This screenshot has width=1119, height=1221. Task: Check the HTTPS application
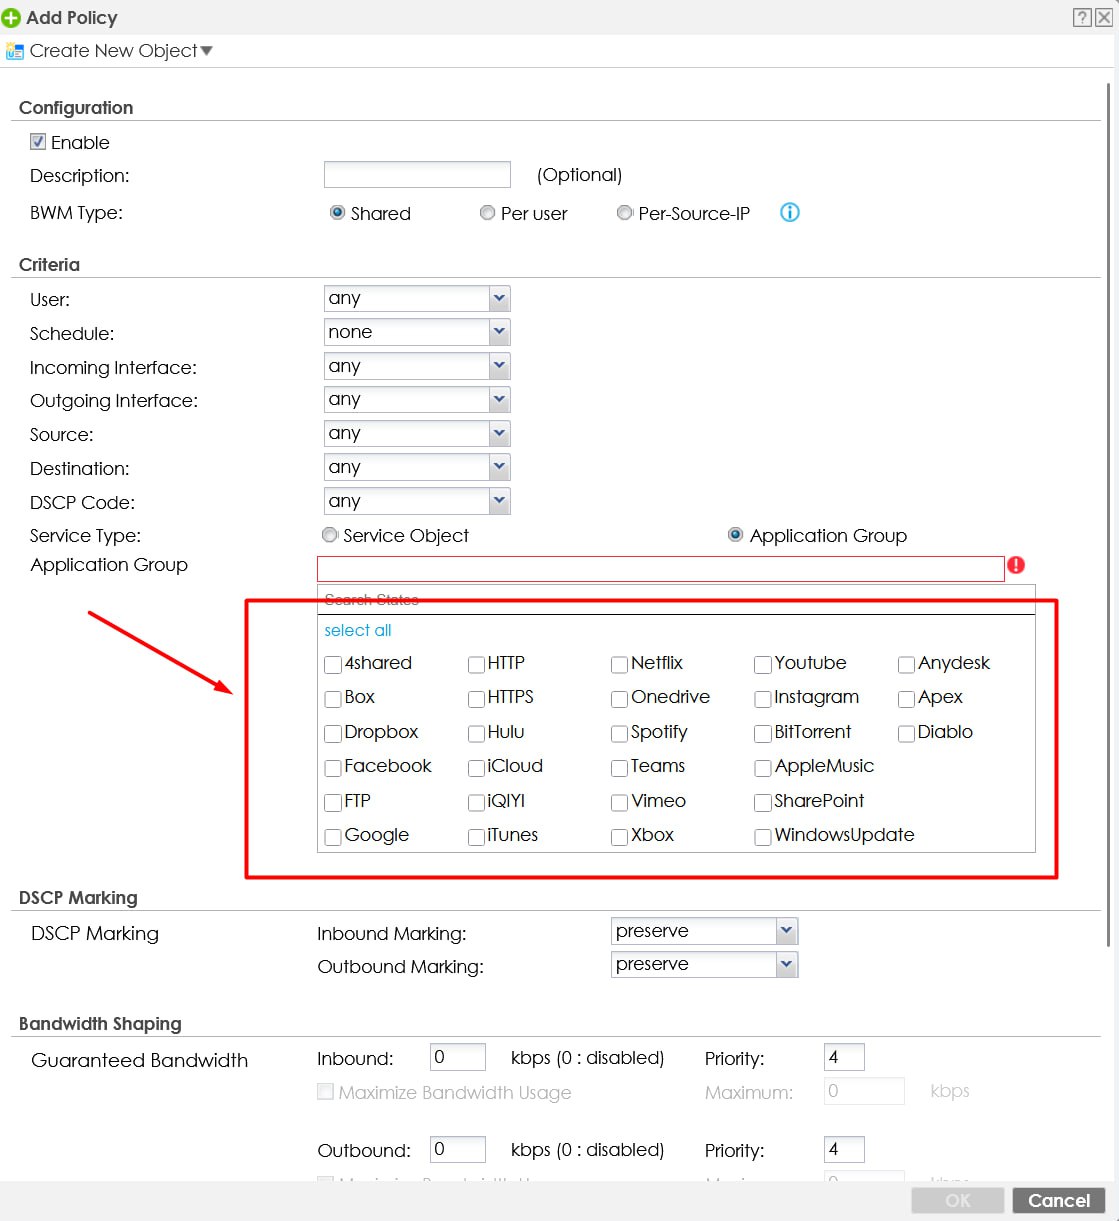(476, 699)
